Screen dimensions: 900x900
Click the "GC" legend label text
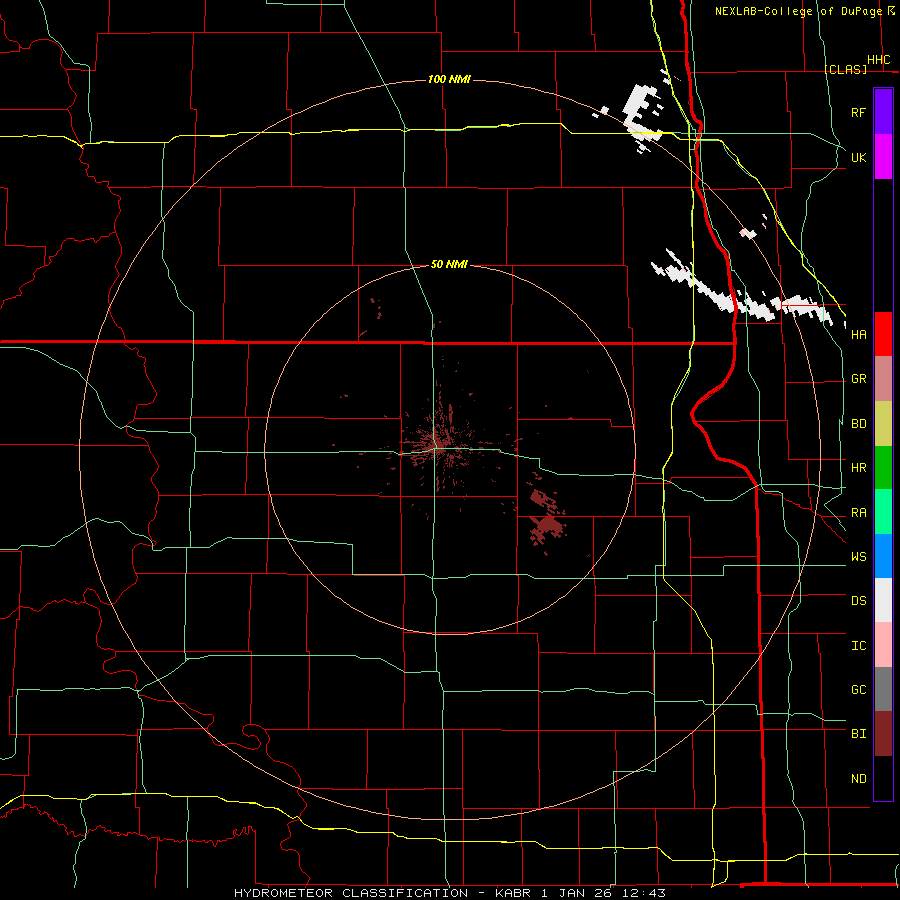pos(858,690)
